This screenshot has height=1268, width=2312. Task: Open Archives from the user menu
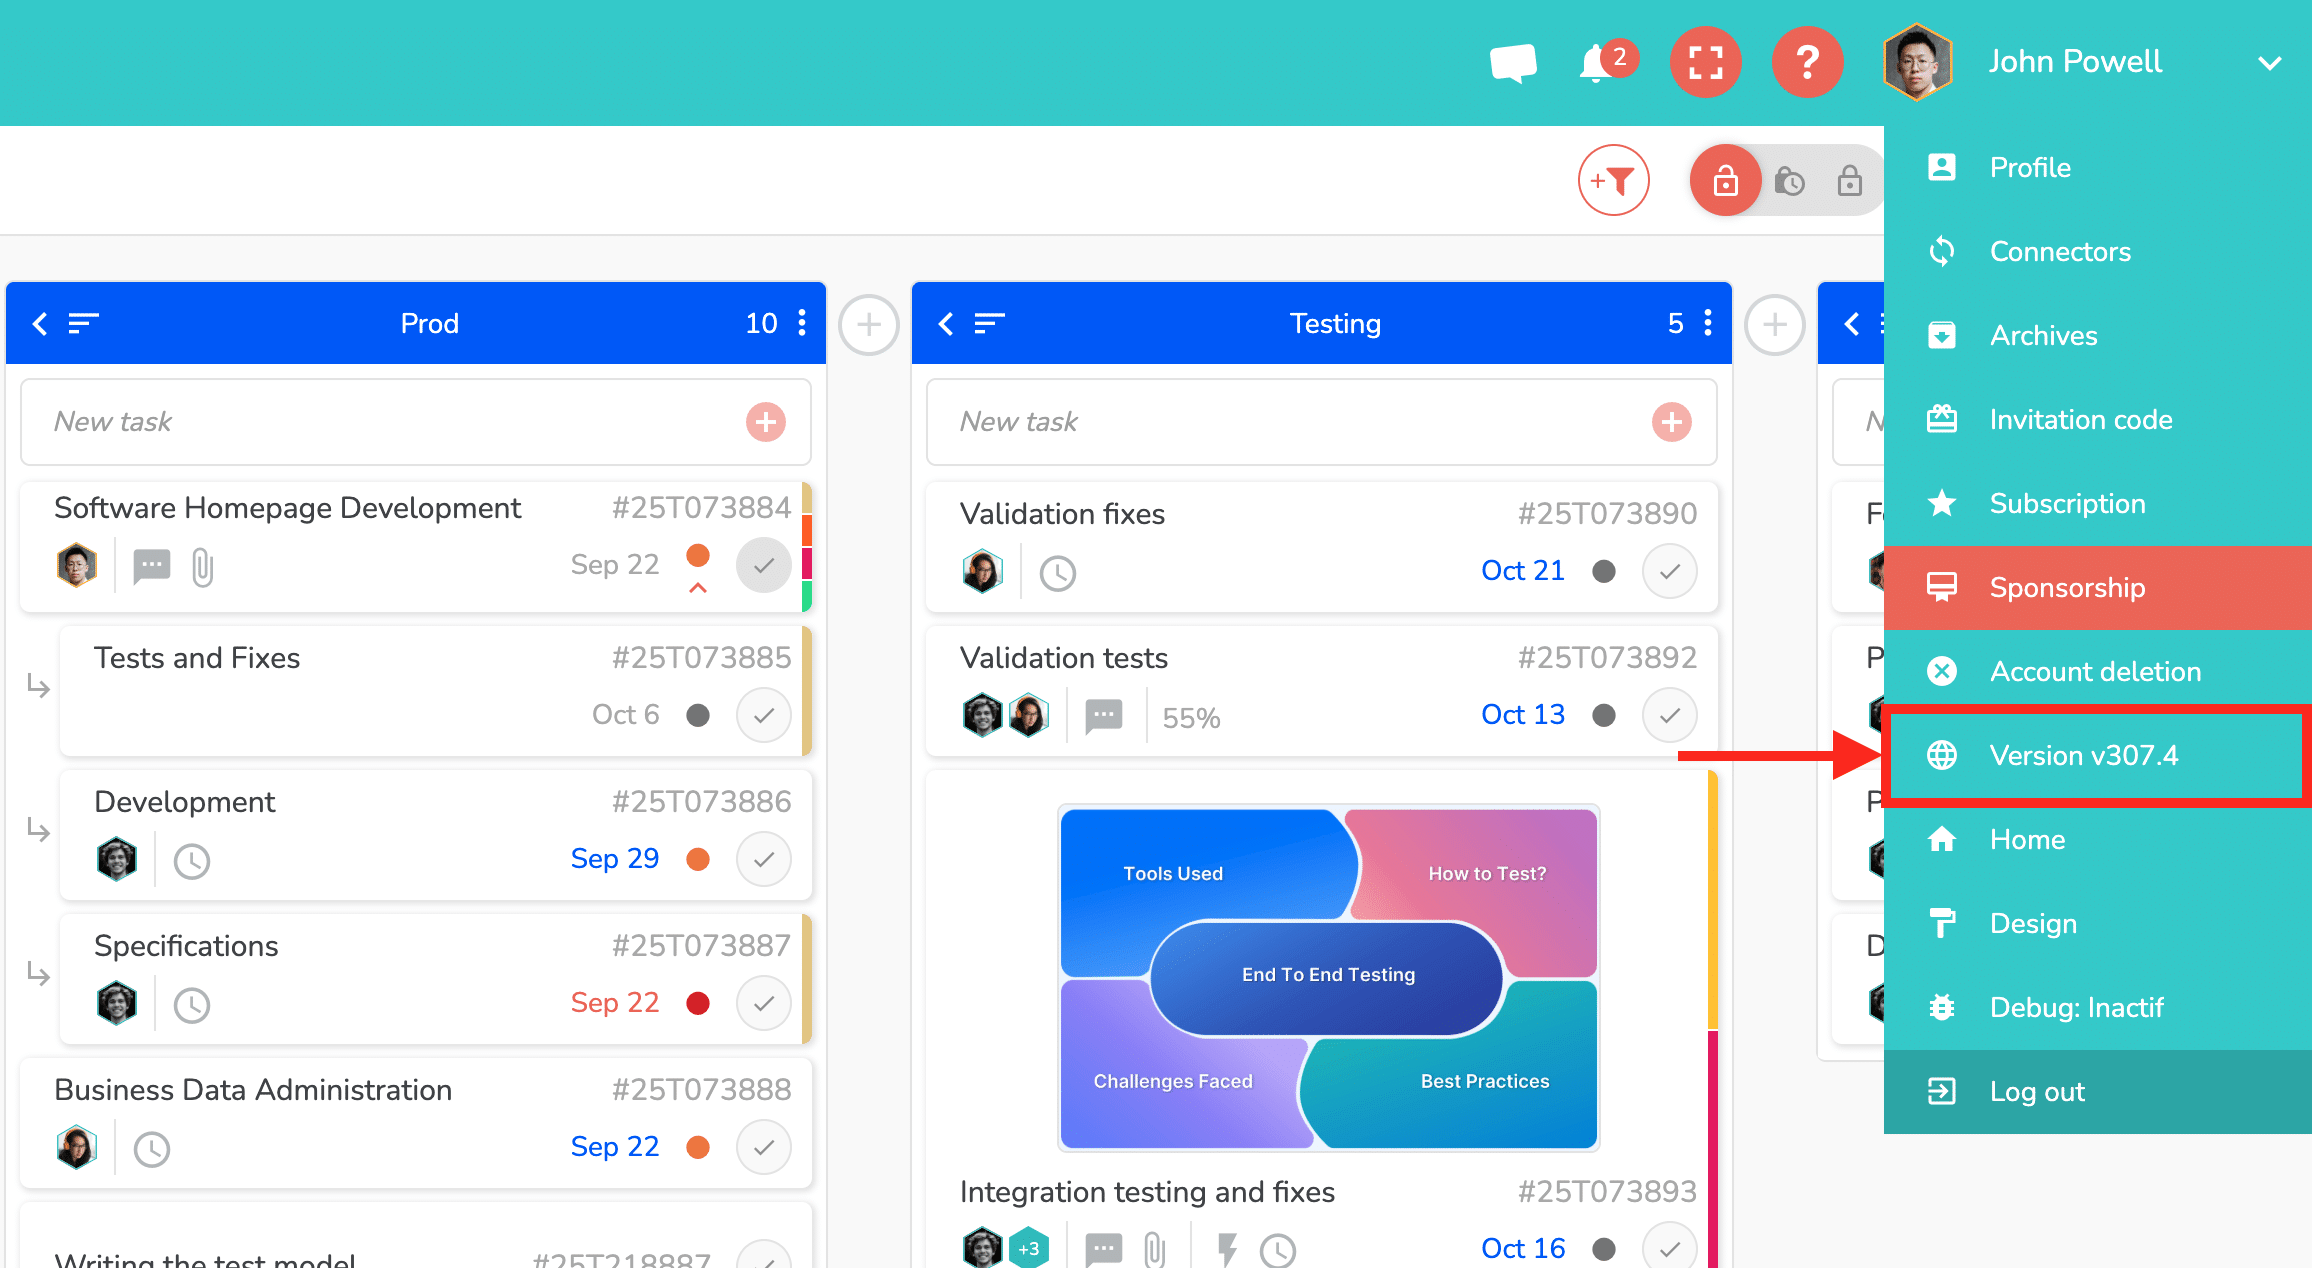coord(2043,335)
